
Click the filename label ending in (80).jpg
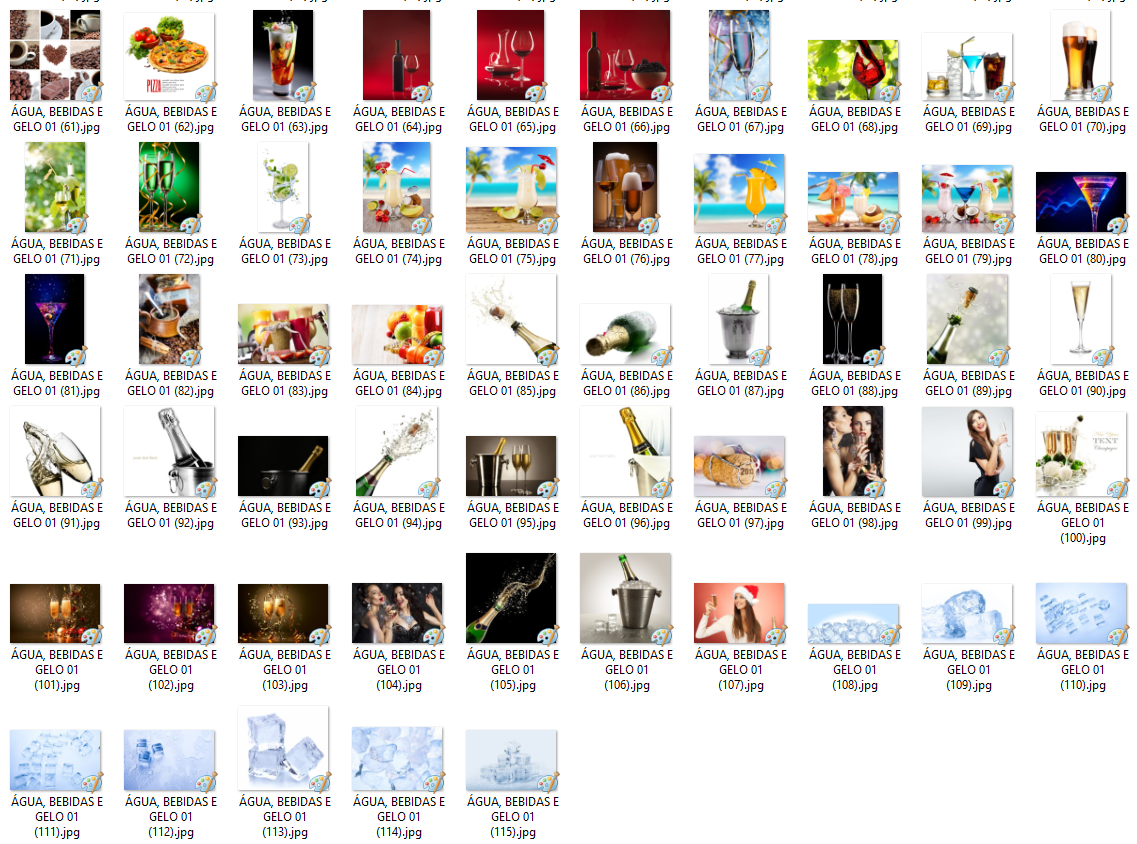pos(1082,251)
